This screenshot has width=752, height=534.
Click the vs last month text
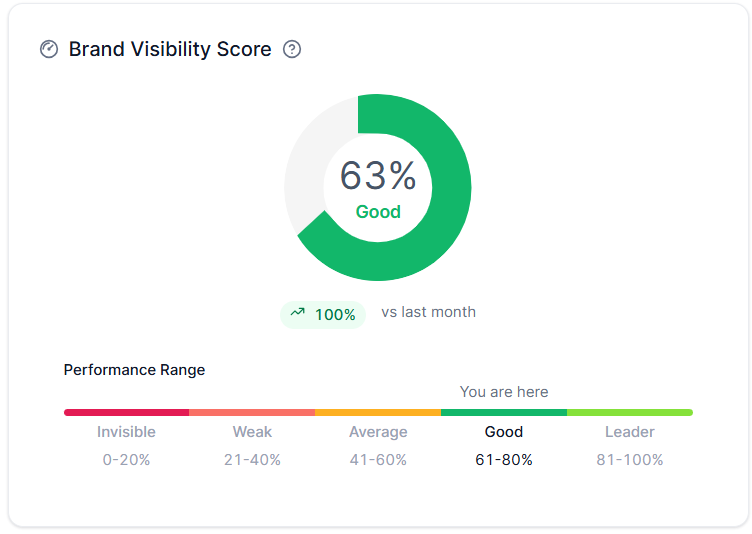pyautogui.click(x=428, y=312)
